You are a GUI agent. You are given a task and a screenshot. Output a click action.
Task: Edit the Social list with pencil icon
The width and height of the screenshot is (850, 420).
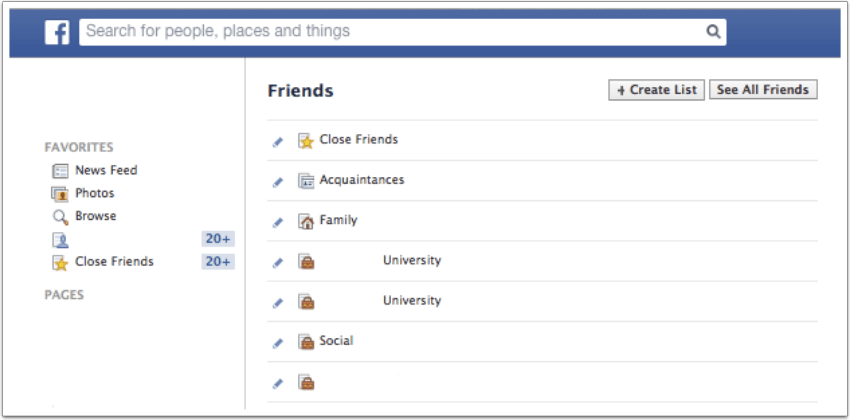point(278,343)
